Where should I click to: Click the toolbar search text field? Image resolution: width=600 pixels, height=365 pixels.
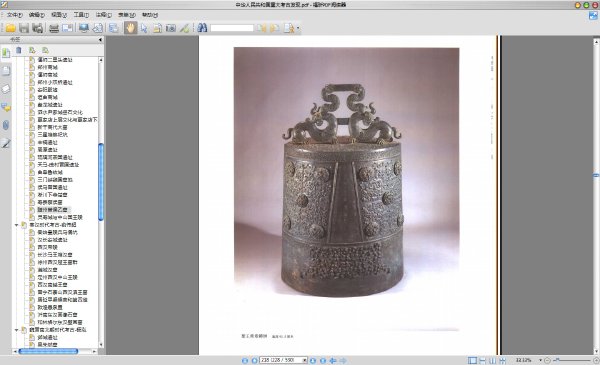click(232, 28)
